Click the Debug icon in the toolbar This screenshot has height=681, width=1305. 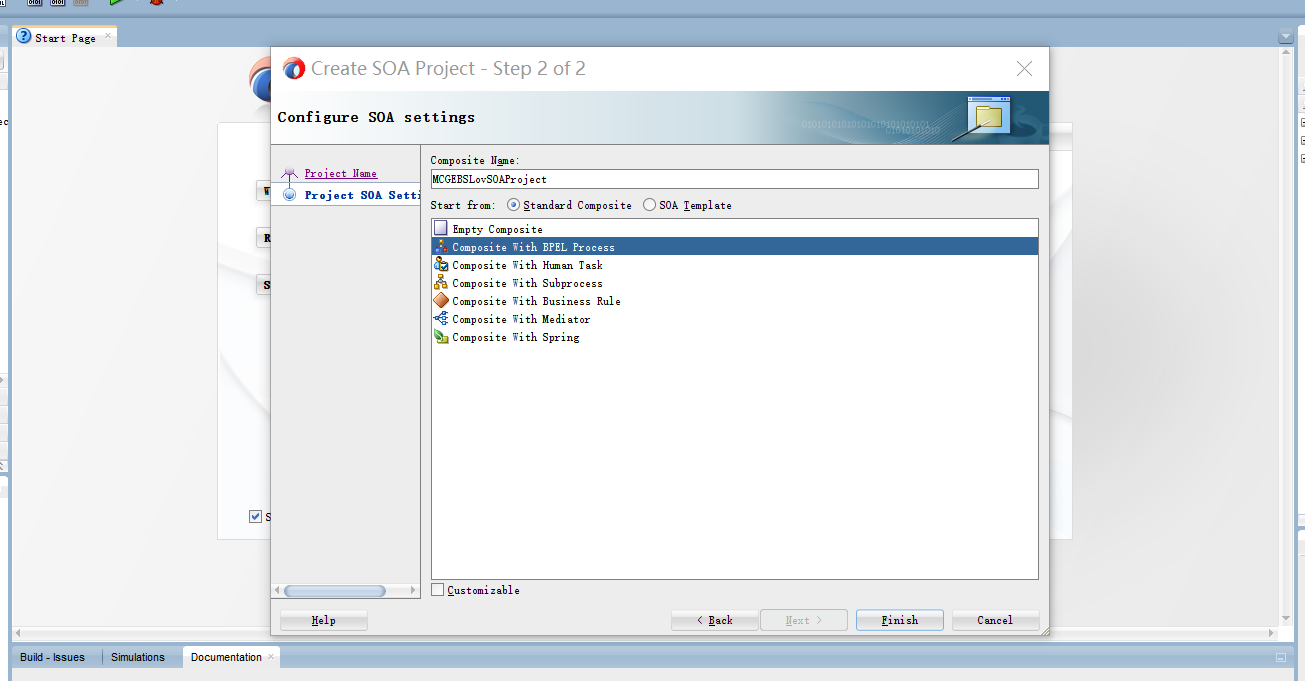point(155,4)
